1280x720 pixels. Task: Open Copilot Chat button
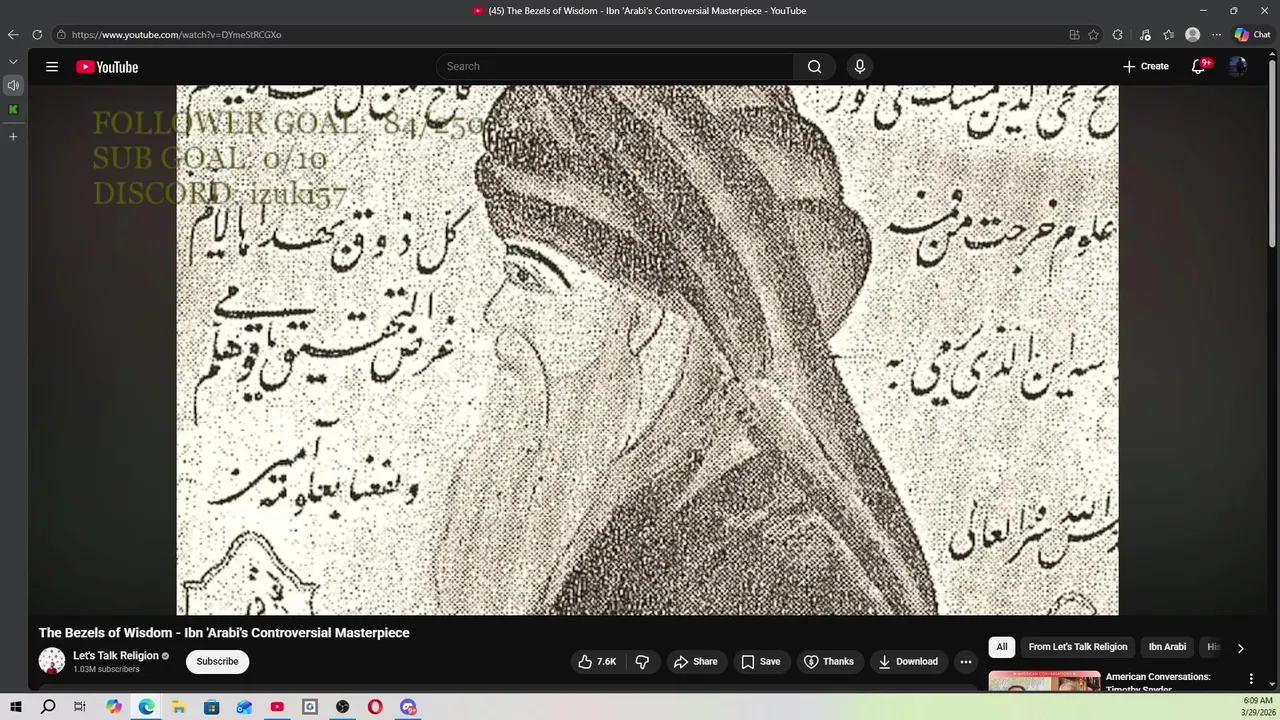(1252, 34)
